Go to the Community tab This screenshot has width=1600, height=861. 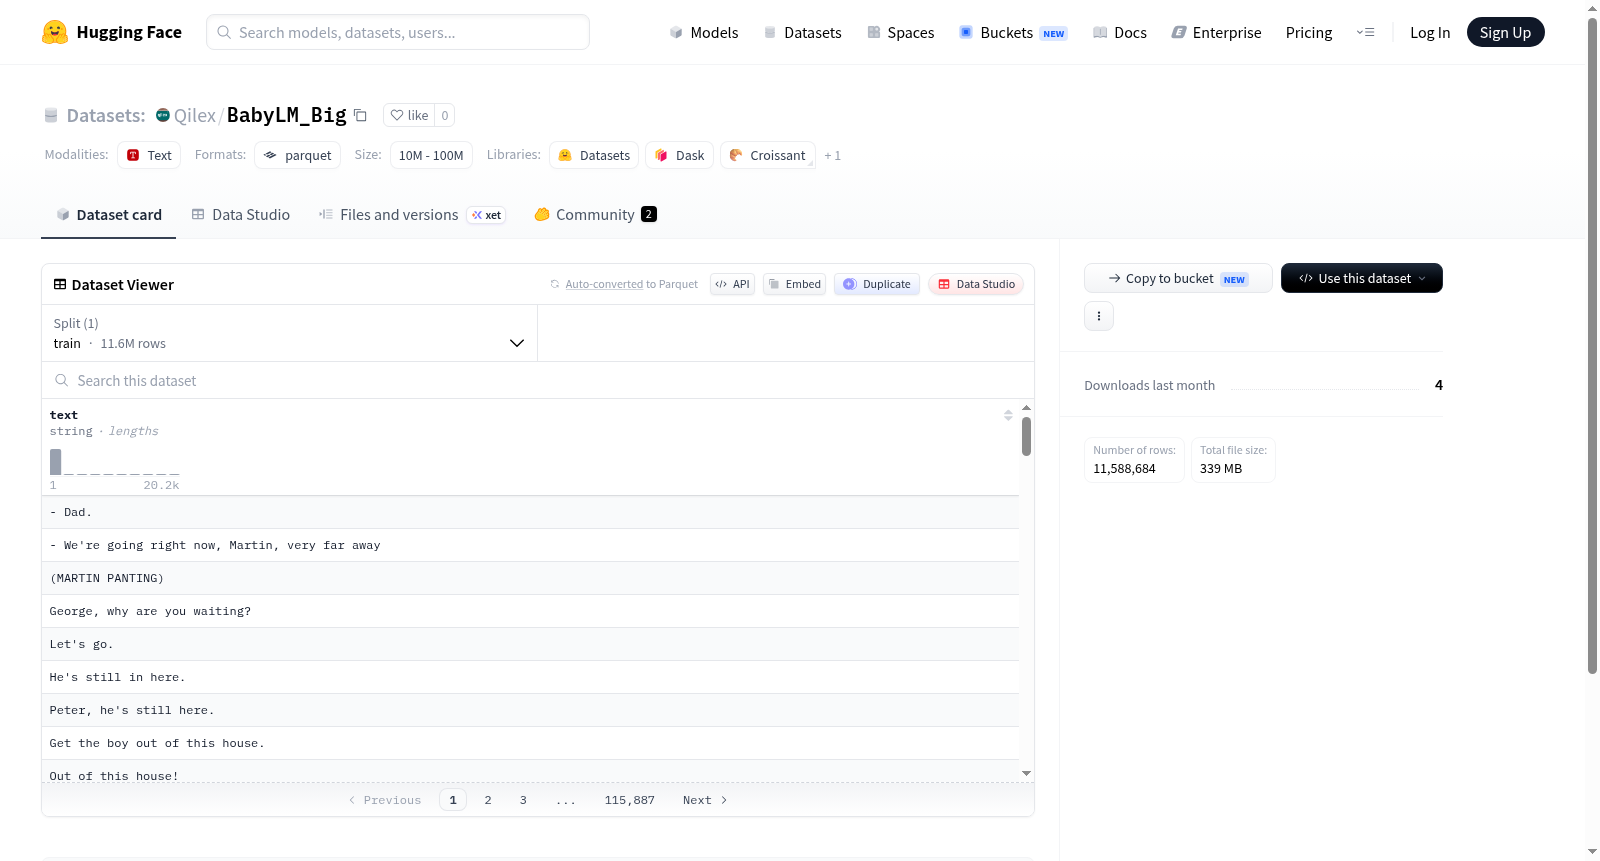pyautogui.click(x=595, y=215)
